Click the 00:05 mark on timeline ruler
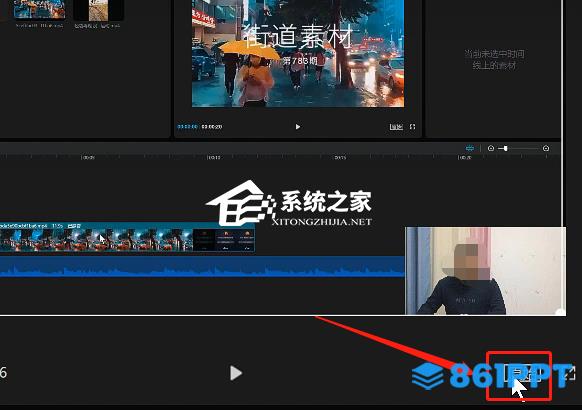 [x=88, y=158]
